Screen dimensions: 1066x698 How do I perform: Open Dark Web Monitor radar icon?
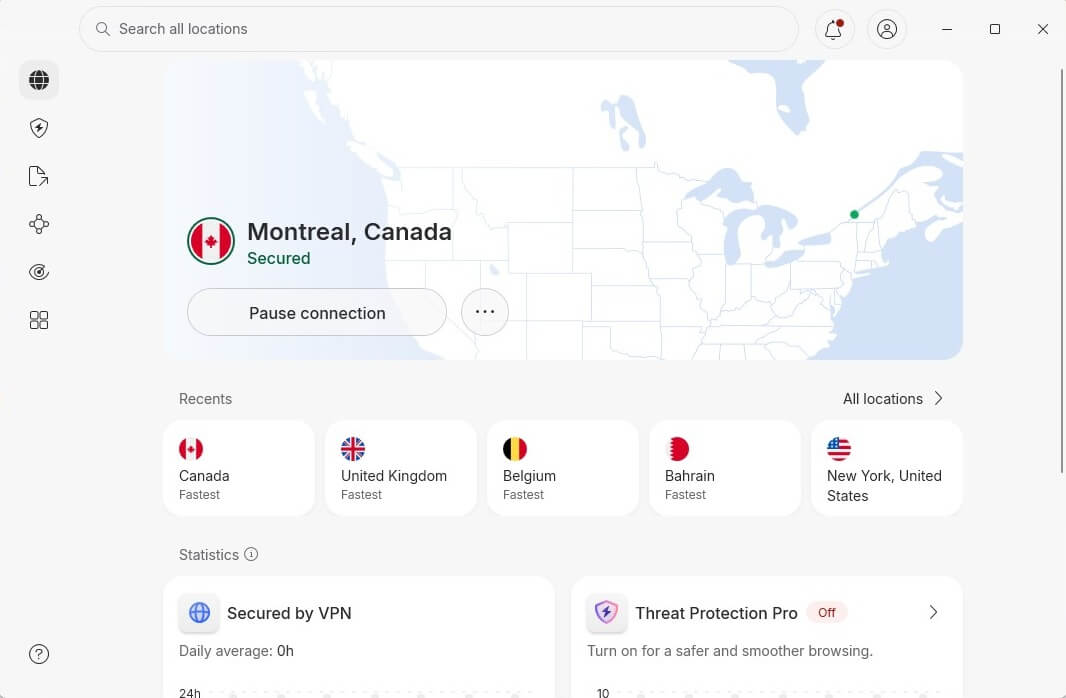tap(39, 272)
